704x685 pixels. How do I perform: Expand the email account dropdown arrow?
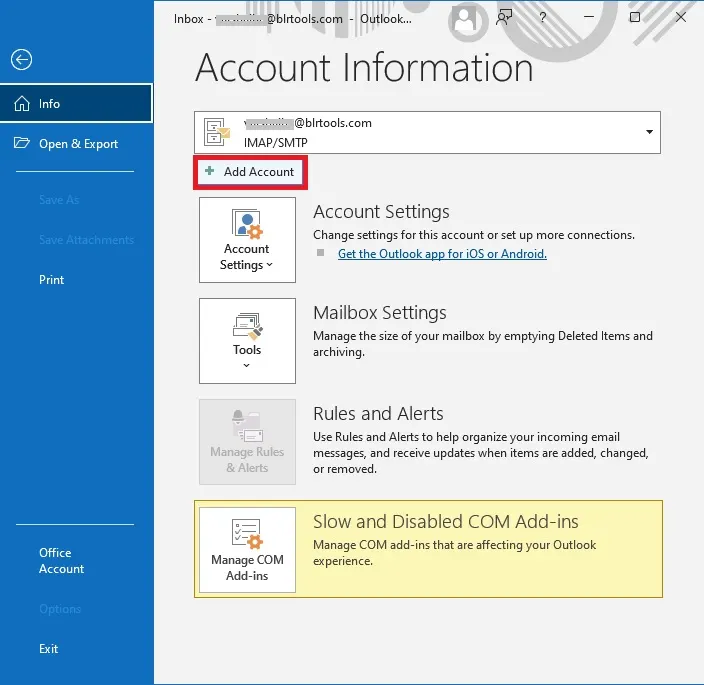click(x=649, y=132)
